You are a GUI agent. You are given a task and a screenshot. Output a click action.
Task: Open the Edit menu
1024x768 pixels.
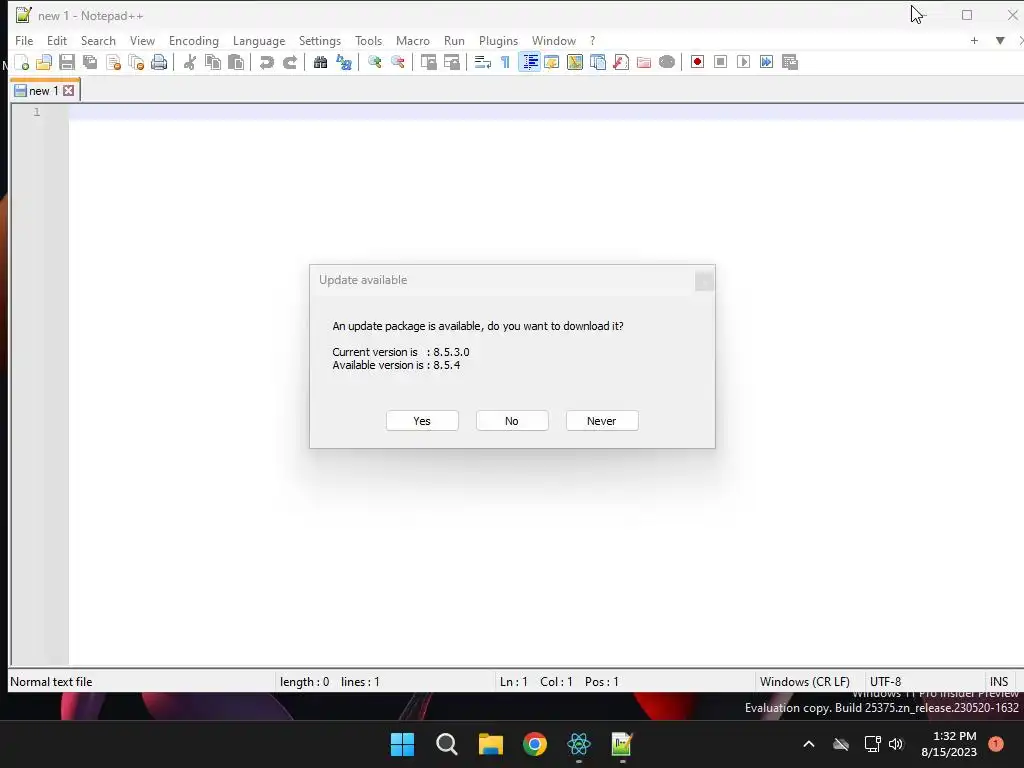click(x=57, y=40)
